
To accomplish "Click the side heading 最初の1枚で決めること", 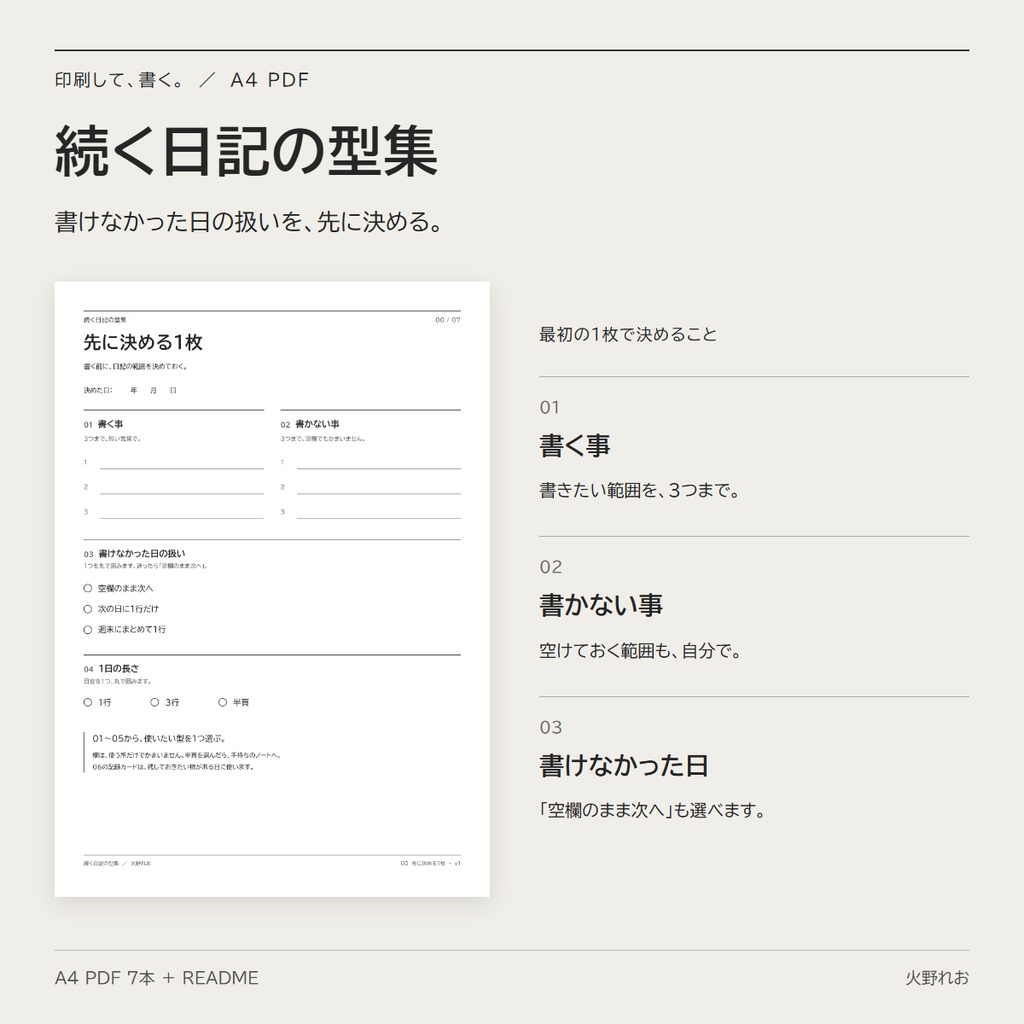I will [x=628, y=335].
